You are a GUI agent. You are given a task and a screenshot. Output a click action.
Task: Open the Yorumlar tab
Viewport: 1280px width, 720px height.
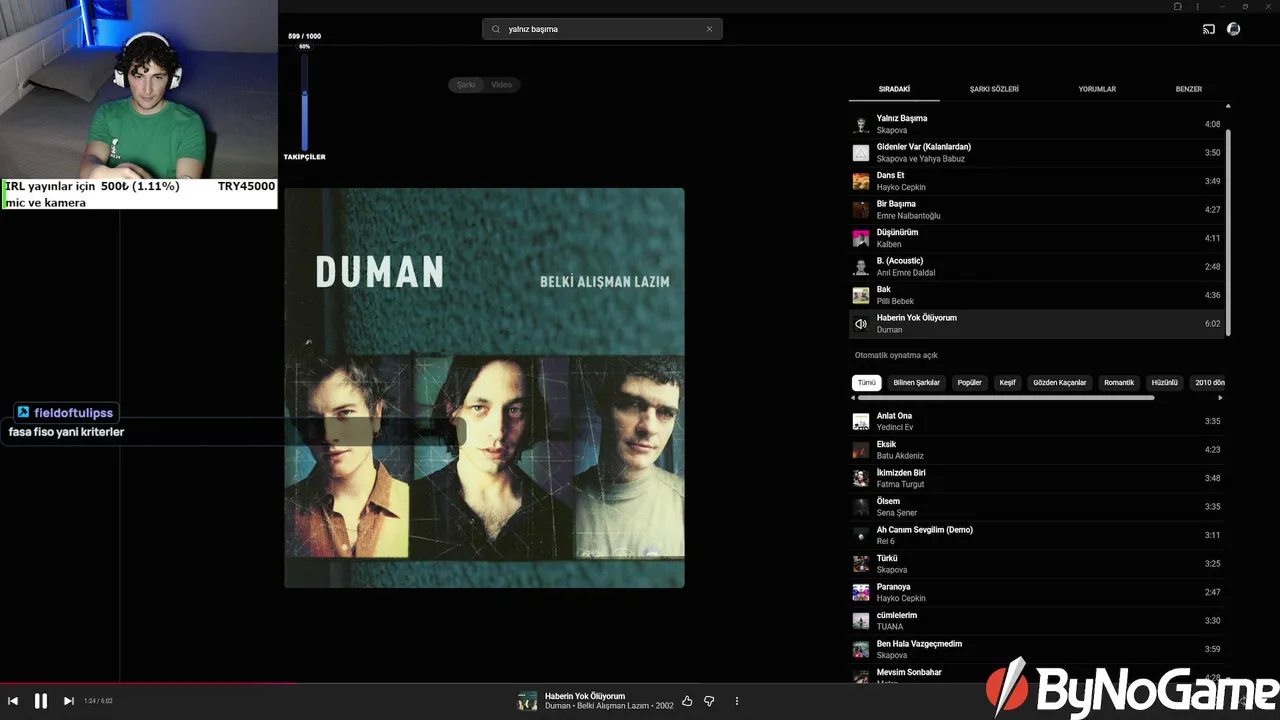click(x=1097, y=89)
